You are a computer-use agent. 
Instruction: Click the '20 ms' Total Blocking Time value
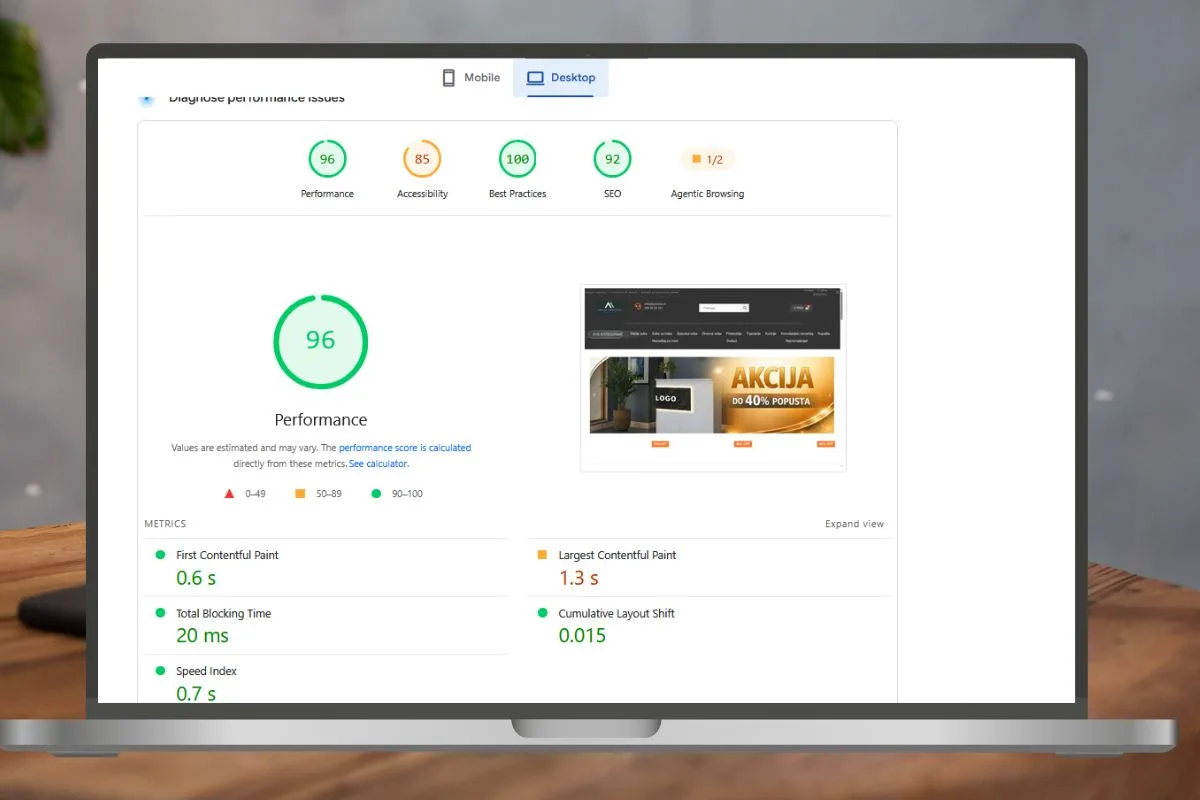click(x=202, y=636)
